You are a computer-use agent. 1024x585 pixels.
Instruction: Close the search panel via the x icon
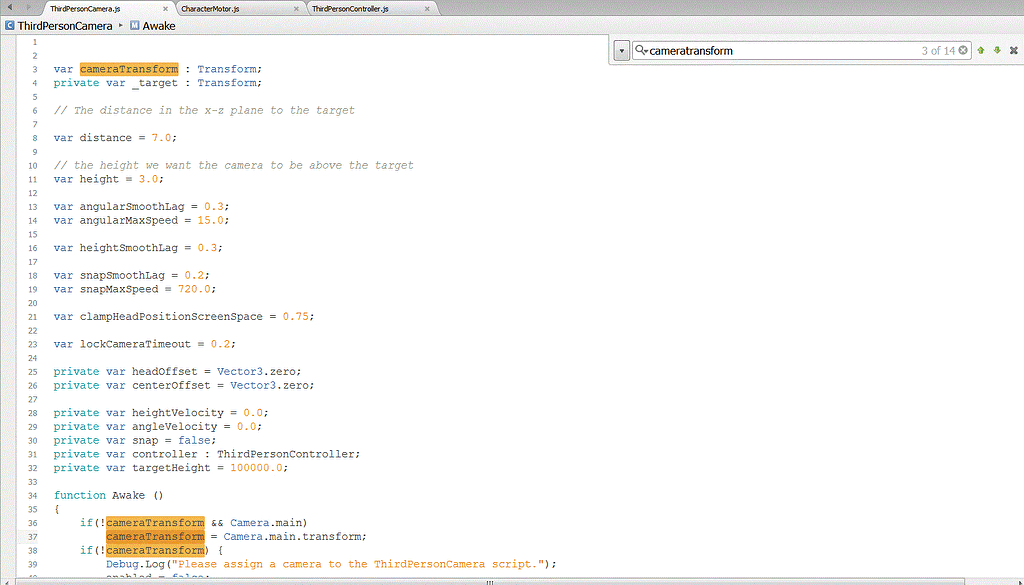[1012, 50]
